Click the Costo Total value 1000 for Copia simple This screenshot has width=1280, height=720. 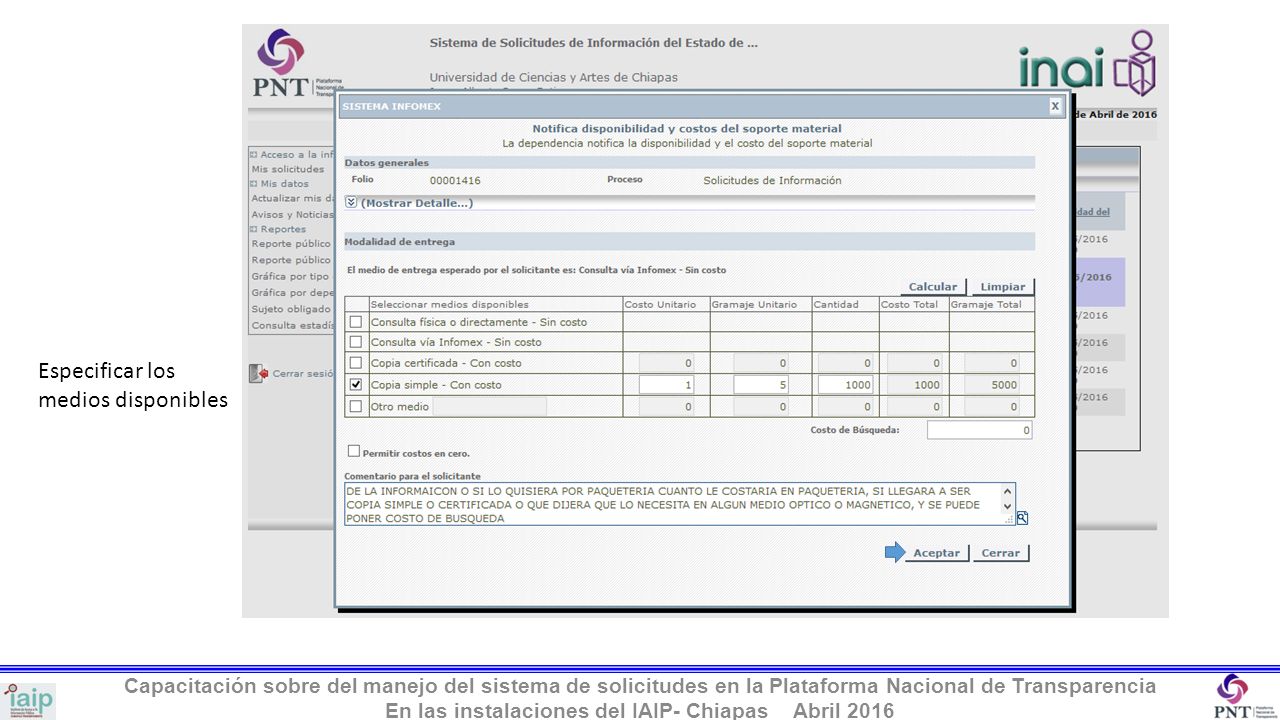915,385
